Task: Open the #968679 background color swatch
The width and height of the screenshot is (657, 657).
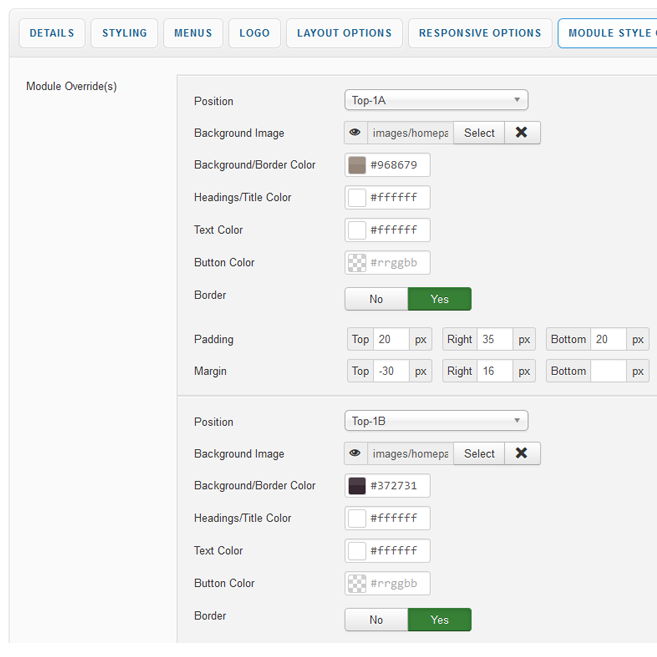Action: [x=357, y=165]
